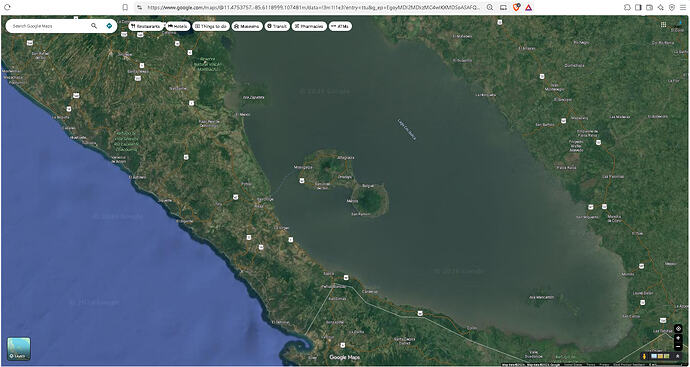
Task: Expand the imagery strip arrow beside Pegman
Action: (x=678, y=356)
